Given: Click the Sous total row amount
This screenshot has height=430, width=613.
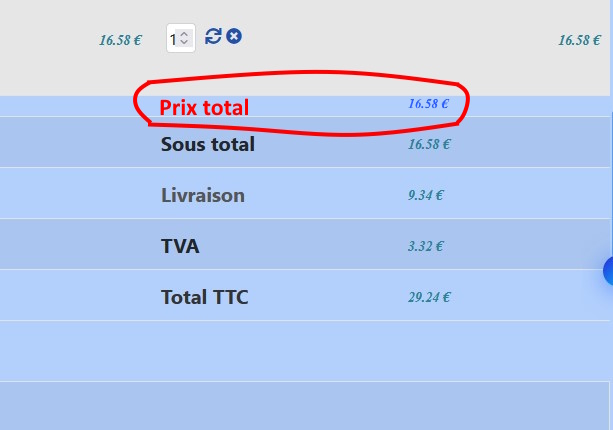Looking at the screenshot, I should [x=429, y=144].
